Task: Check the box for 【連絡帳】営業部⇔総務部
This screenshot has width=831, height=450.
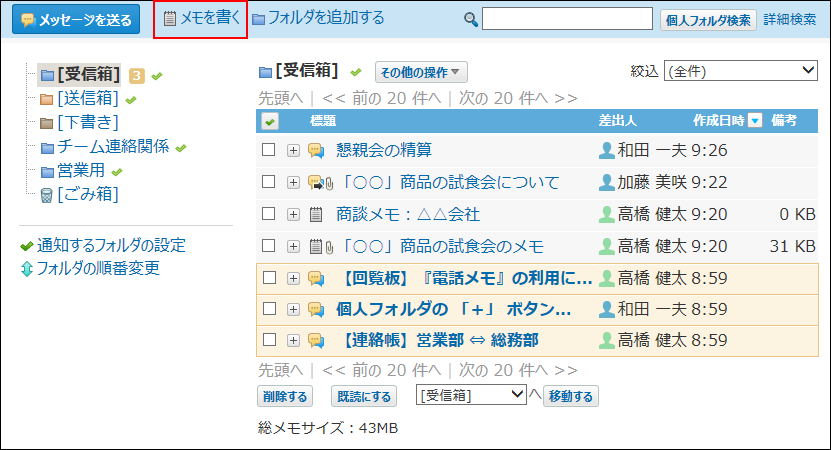Action: pyautogui.click(x=269, y=340)
